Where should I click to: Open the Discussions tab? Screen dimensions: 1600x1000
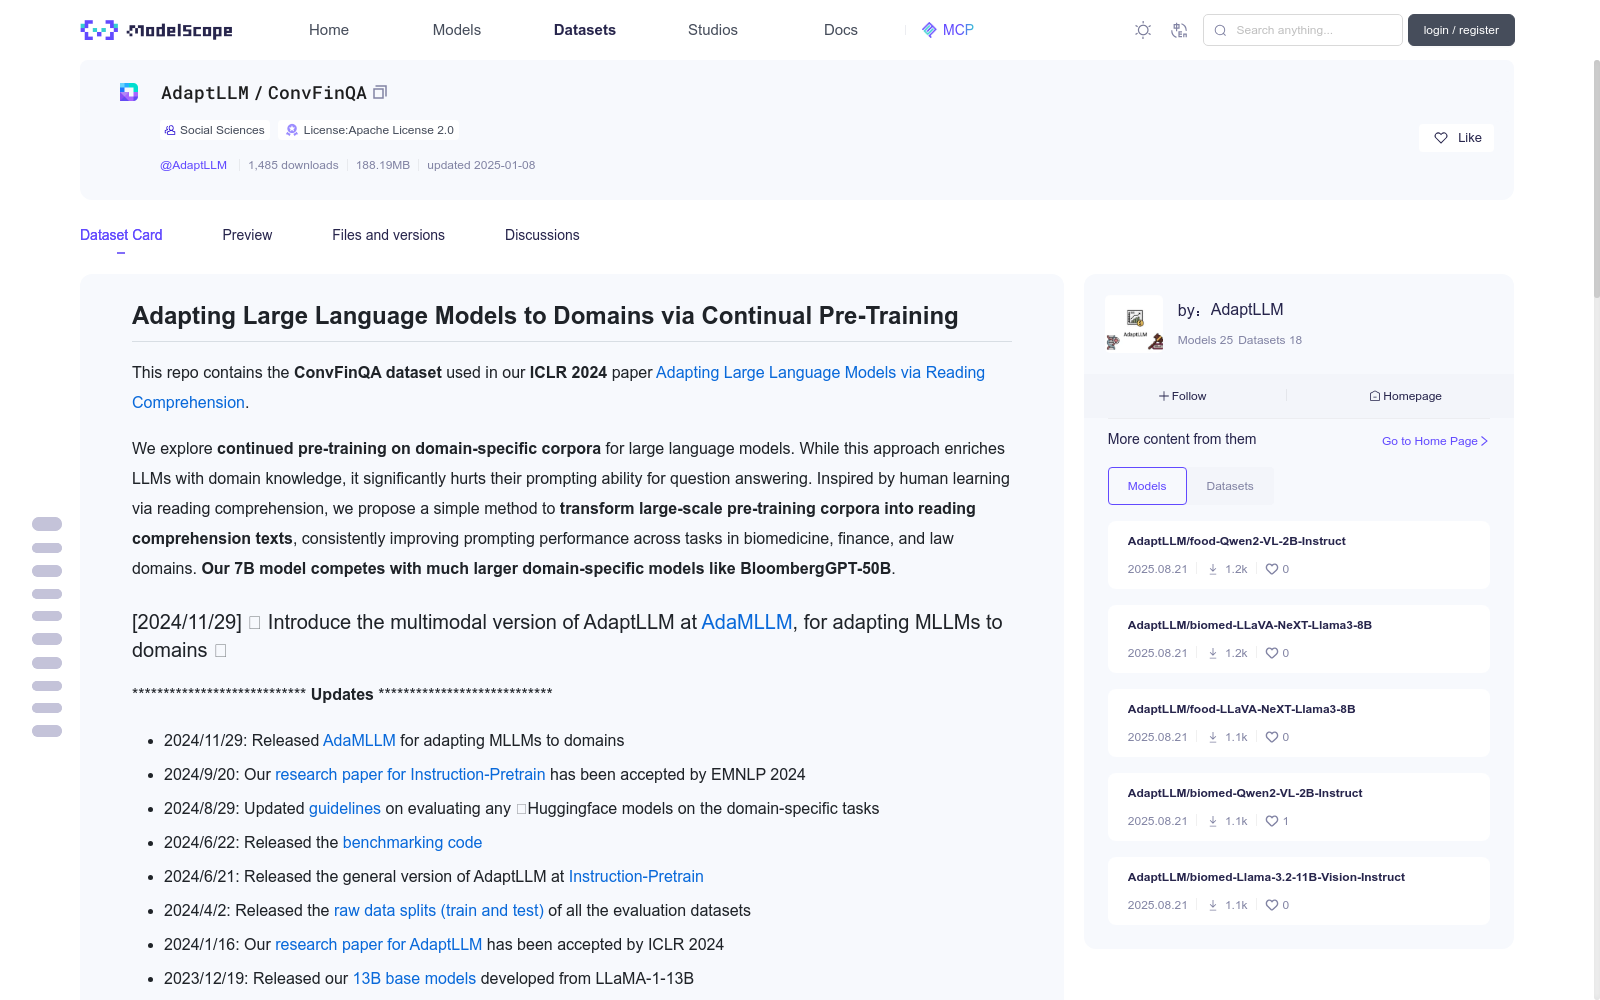pos(542,235)
